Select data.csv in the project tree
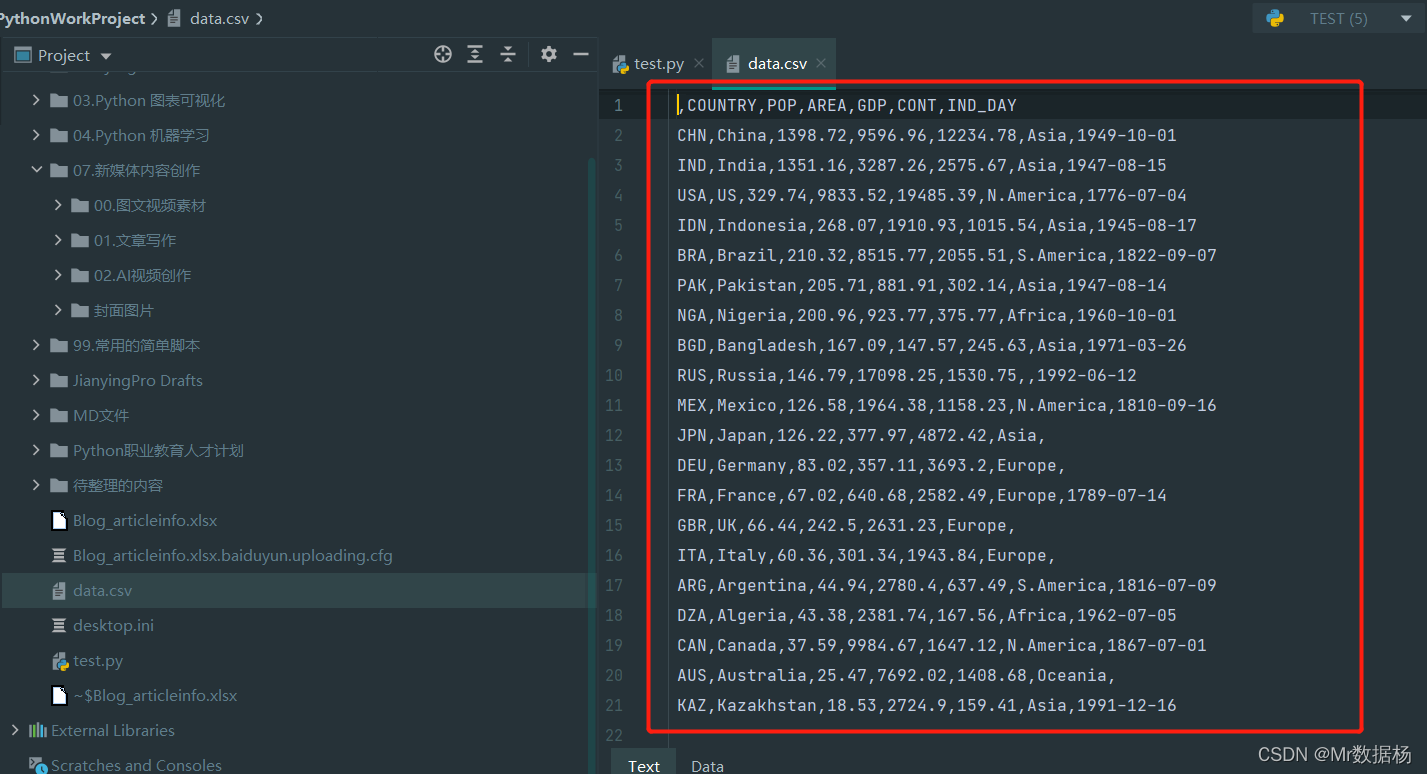 [x=102, y=590]
